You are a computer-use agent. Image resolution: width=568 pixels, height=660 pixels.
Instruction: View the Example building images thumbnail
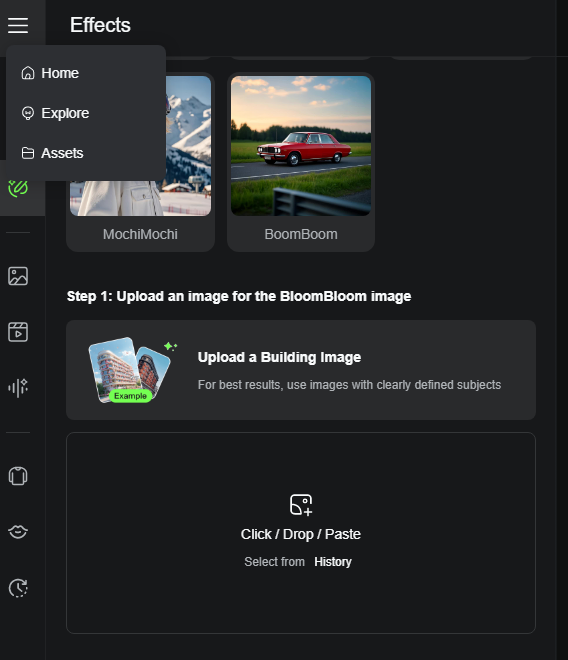pos(131,370)
